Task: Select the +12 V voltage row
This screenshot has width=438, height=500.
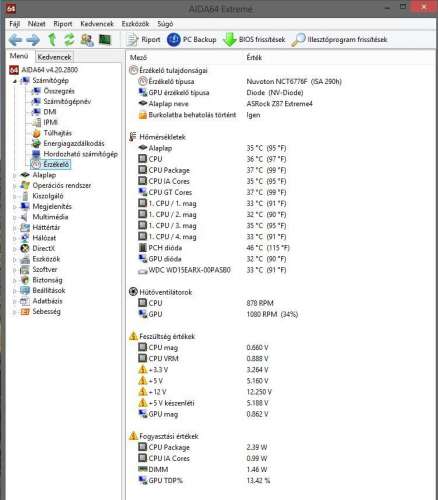Action: point(205,392)
